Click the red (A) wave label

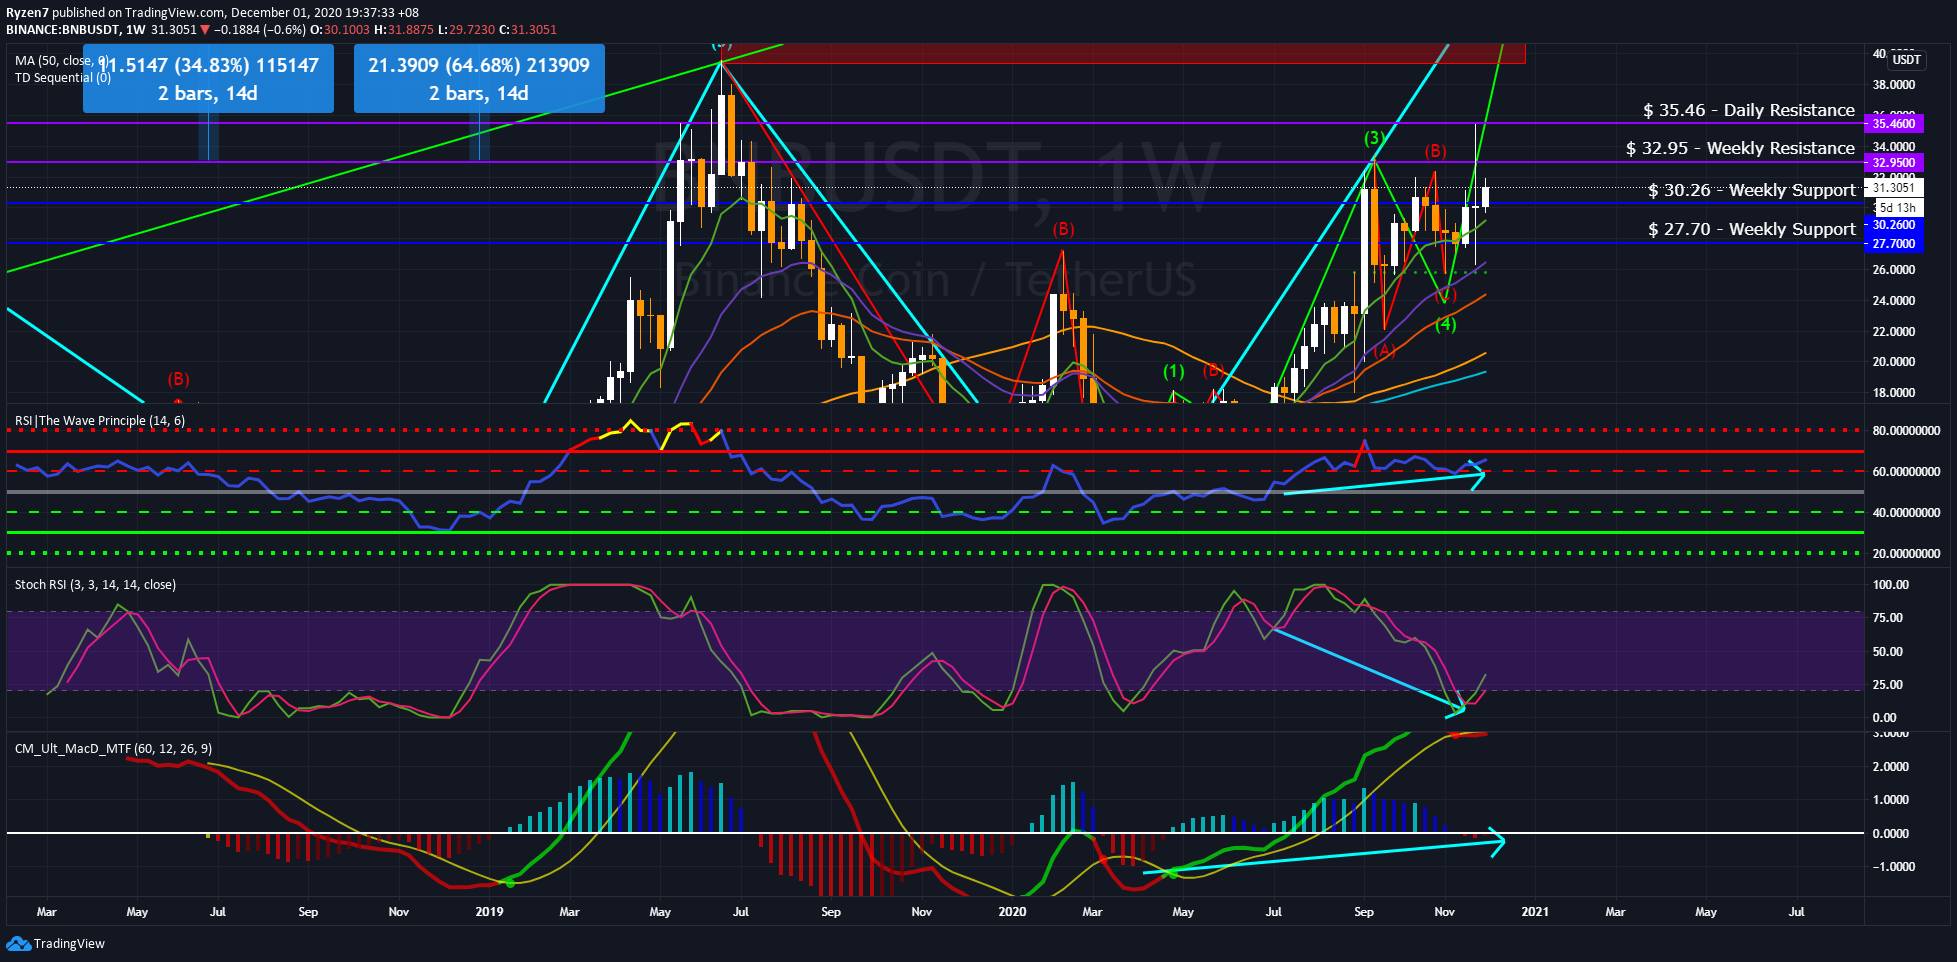pos(1385,351)
